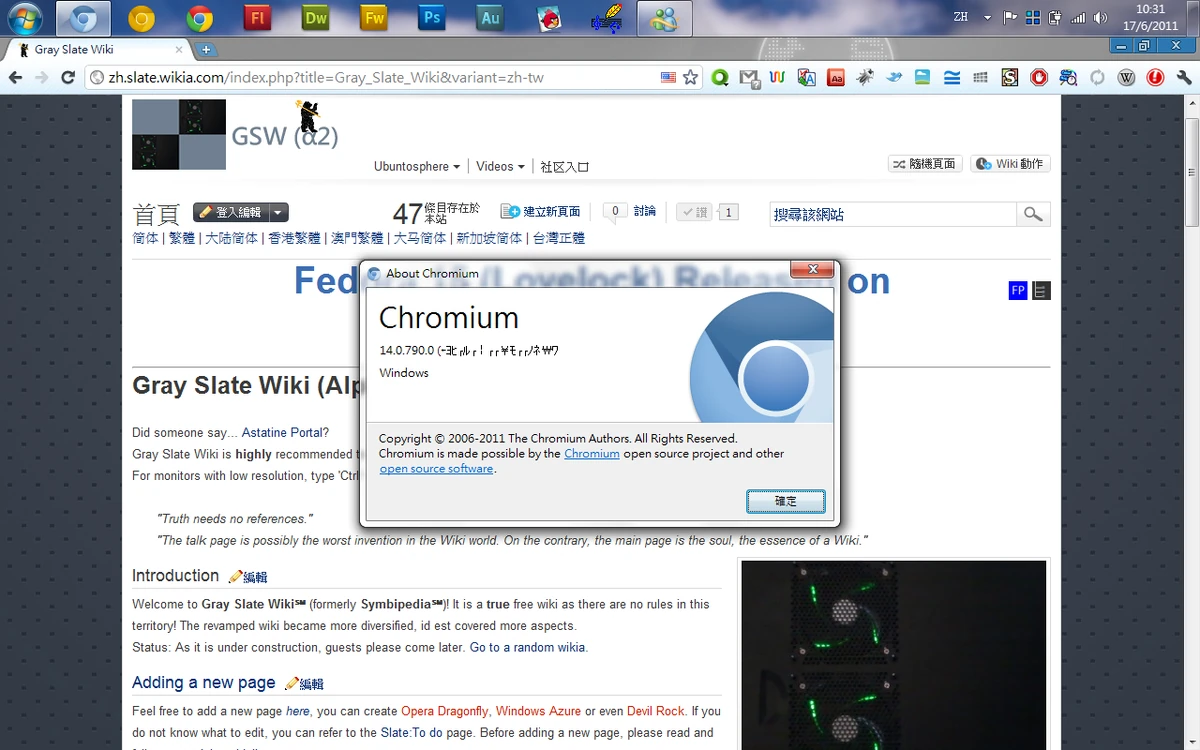This screenshot has width=1200, height=750.
Task: Click the red stop-hand blocker extension icon
Action: coord(1039,77)
